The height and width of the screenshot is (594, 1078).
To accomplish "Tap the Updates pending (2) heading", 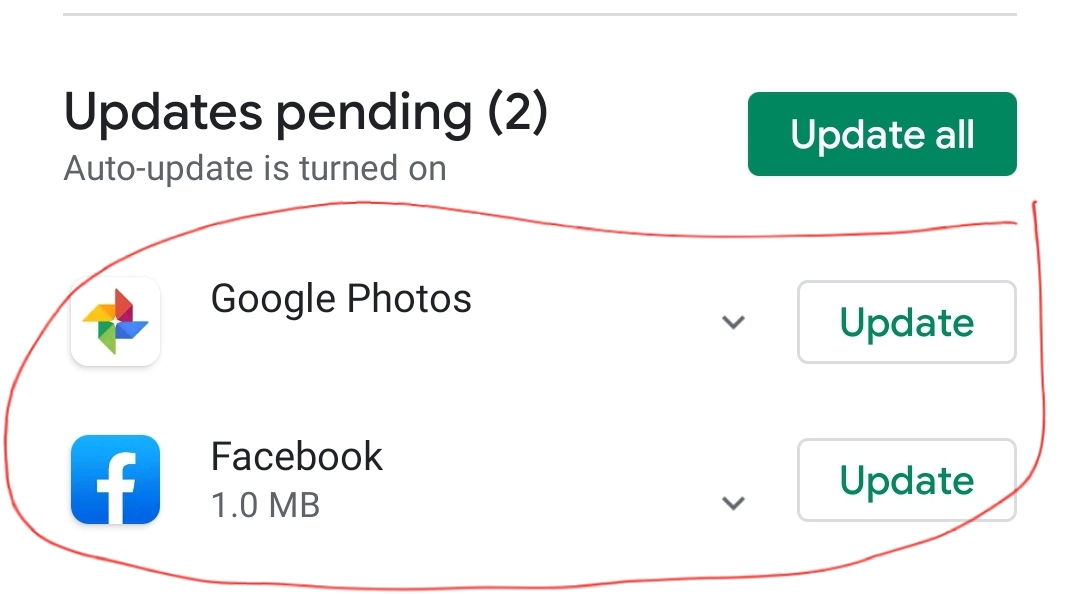I will click(x=306, y=113).
